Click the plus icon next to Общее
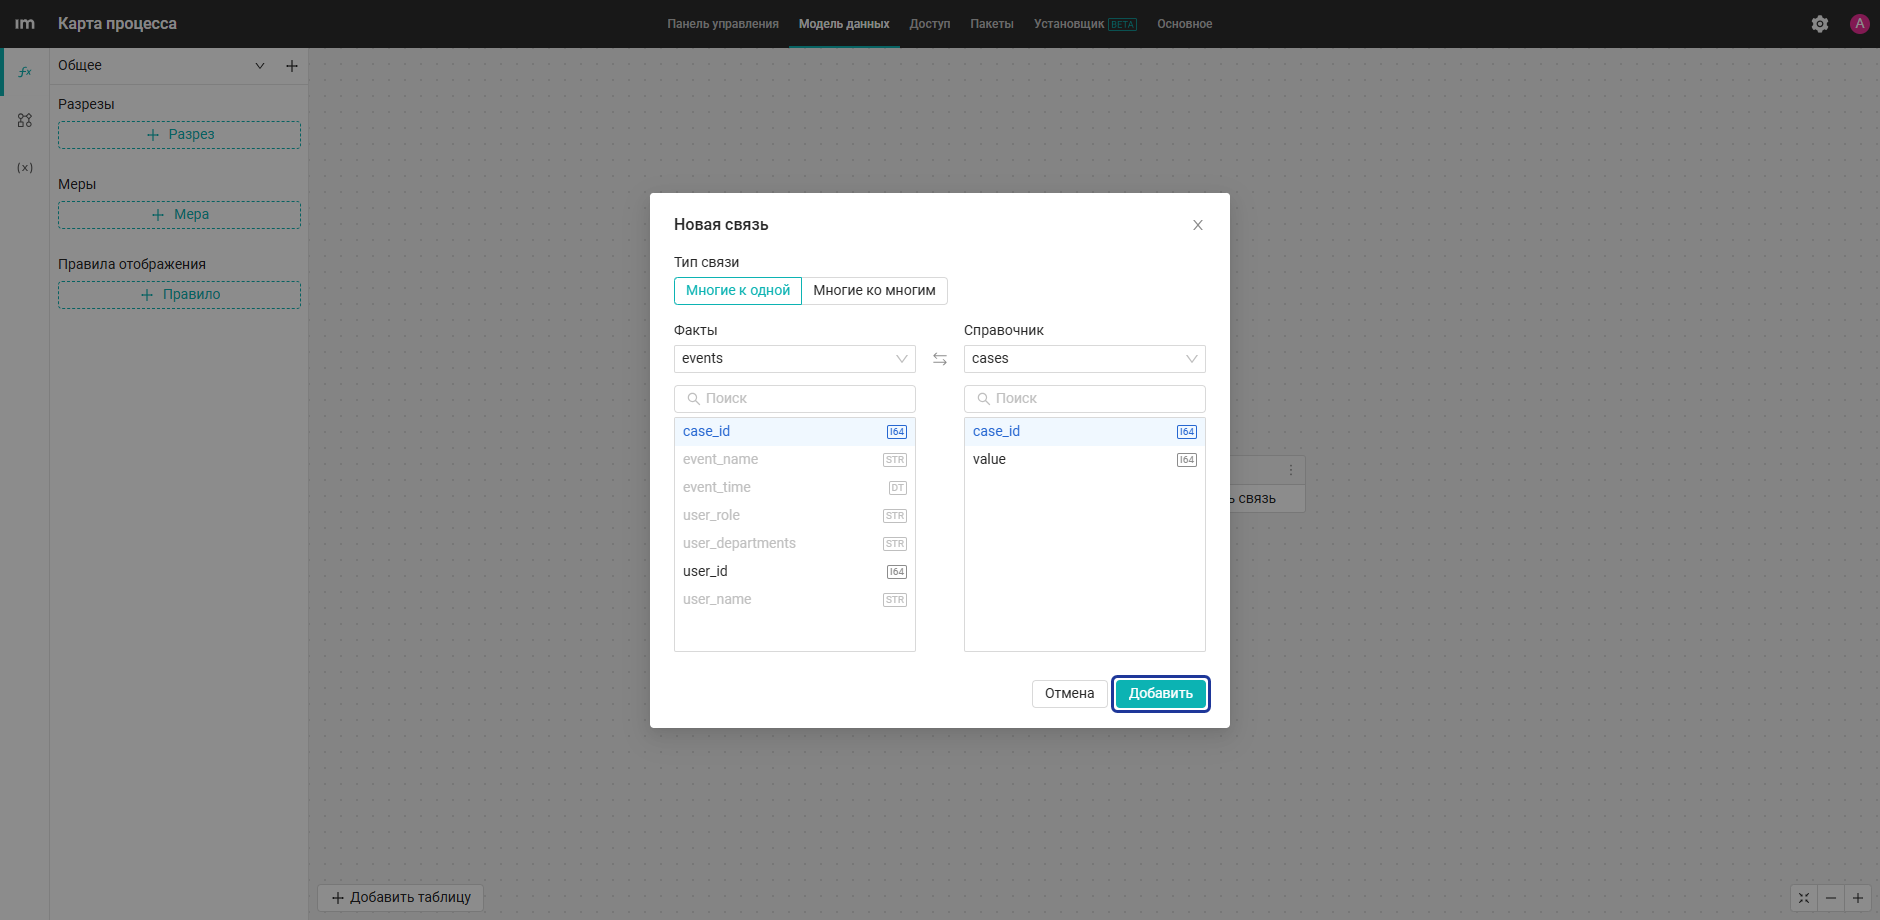Image resolution: width=1880 pixels, height=920 pixels. point(292,66)
